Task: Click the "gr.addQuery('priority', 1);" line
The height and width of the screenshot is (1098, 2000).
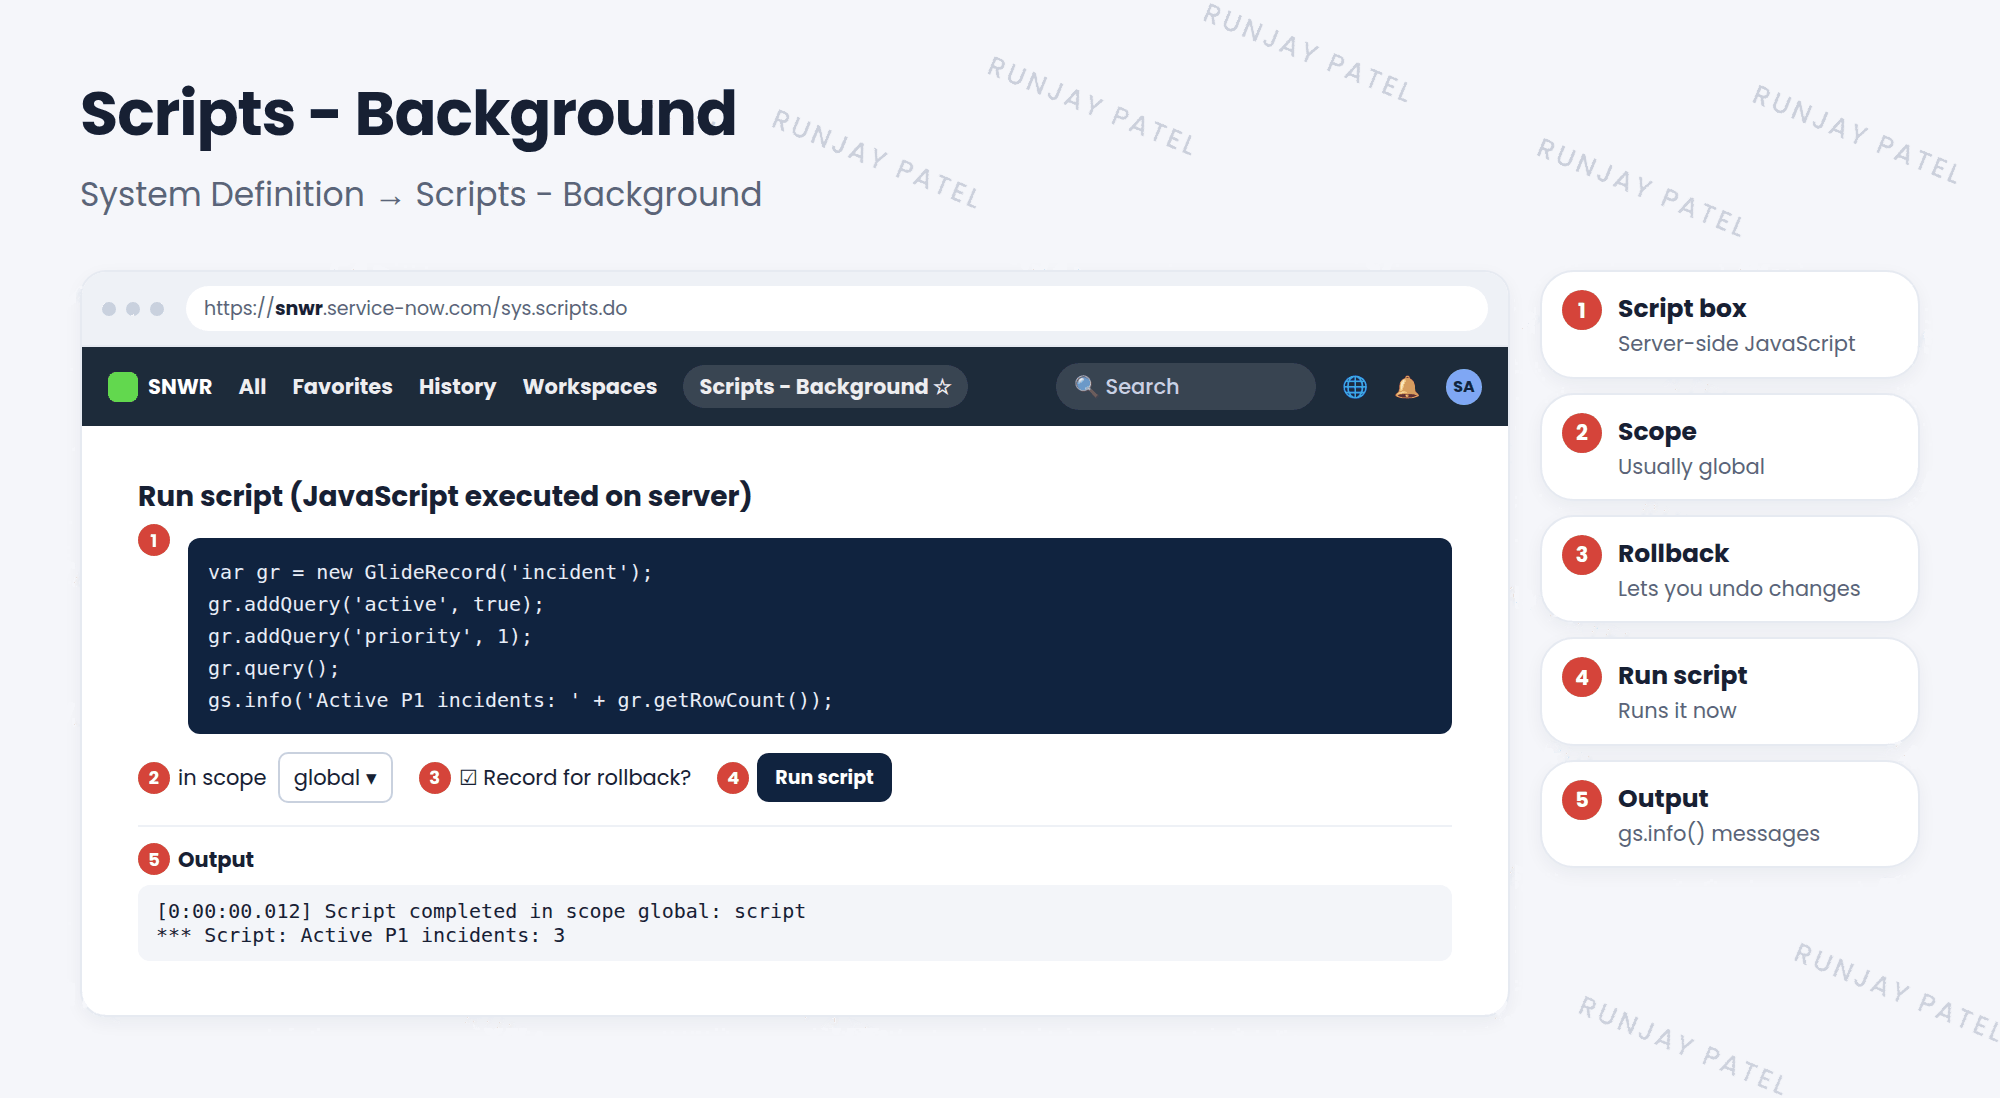Action: tap(370, 636)
